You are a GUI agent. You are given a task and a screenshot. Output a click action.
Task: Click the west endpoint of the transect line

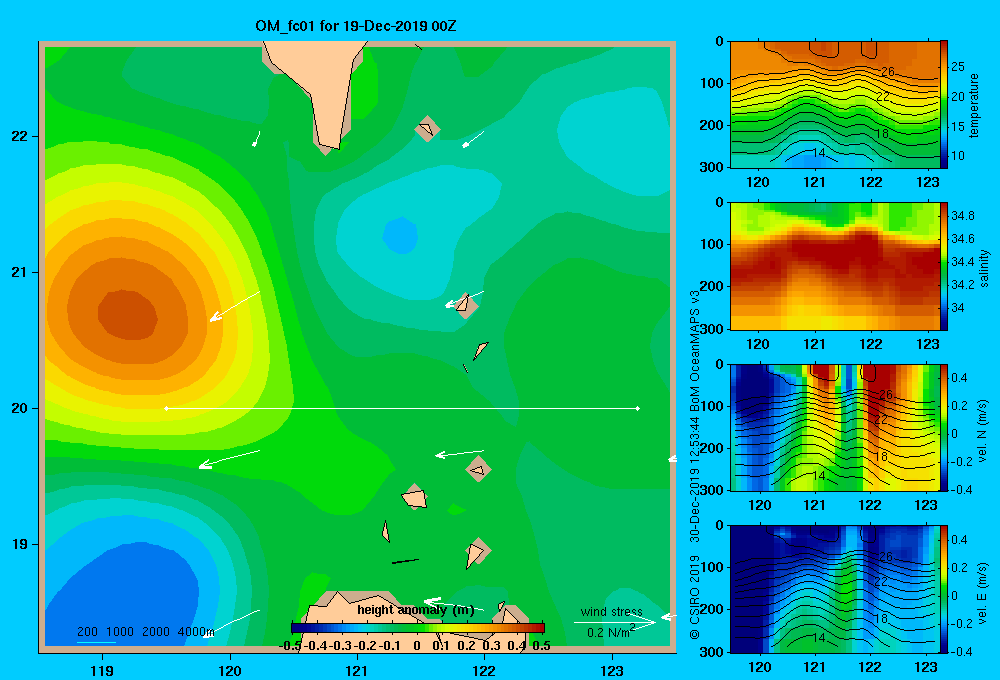pyautogui.click(x=166, y=408)
